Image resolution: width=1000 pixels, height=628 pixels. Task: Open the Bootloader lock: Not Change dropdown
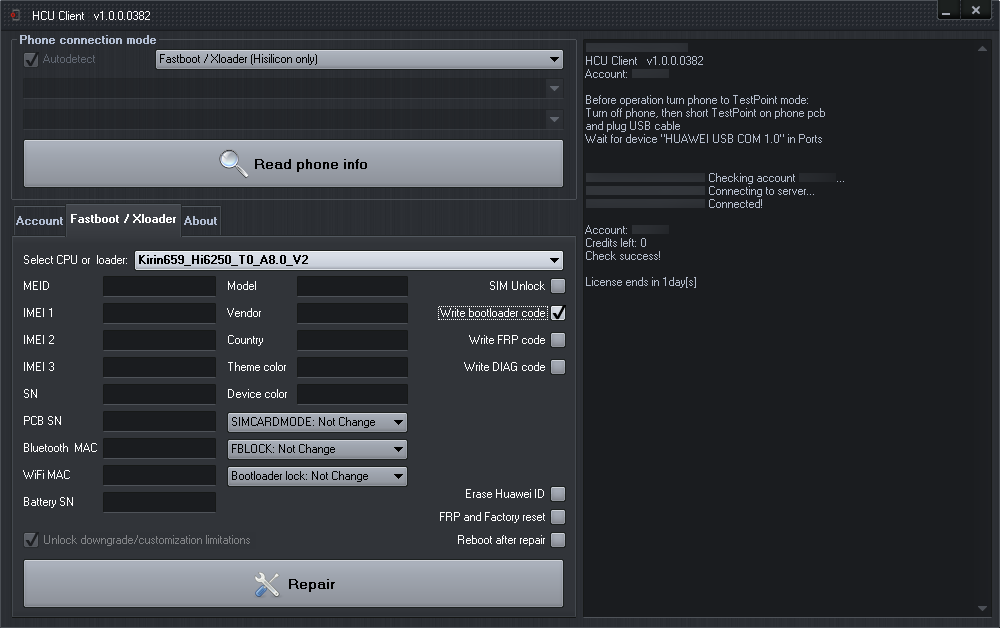[317, 476]
